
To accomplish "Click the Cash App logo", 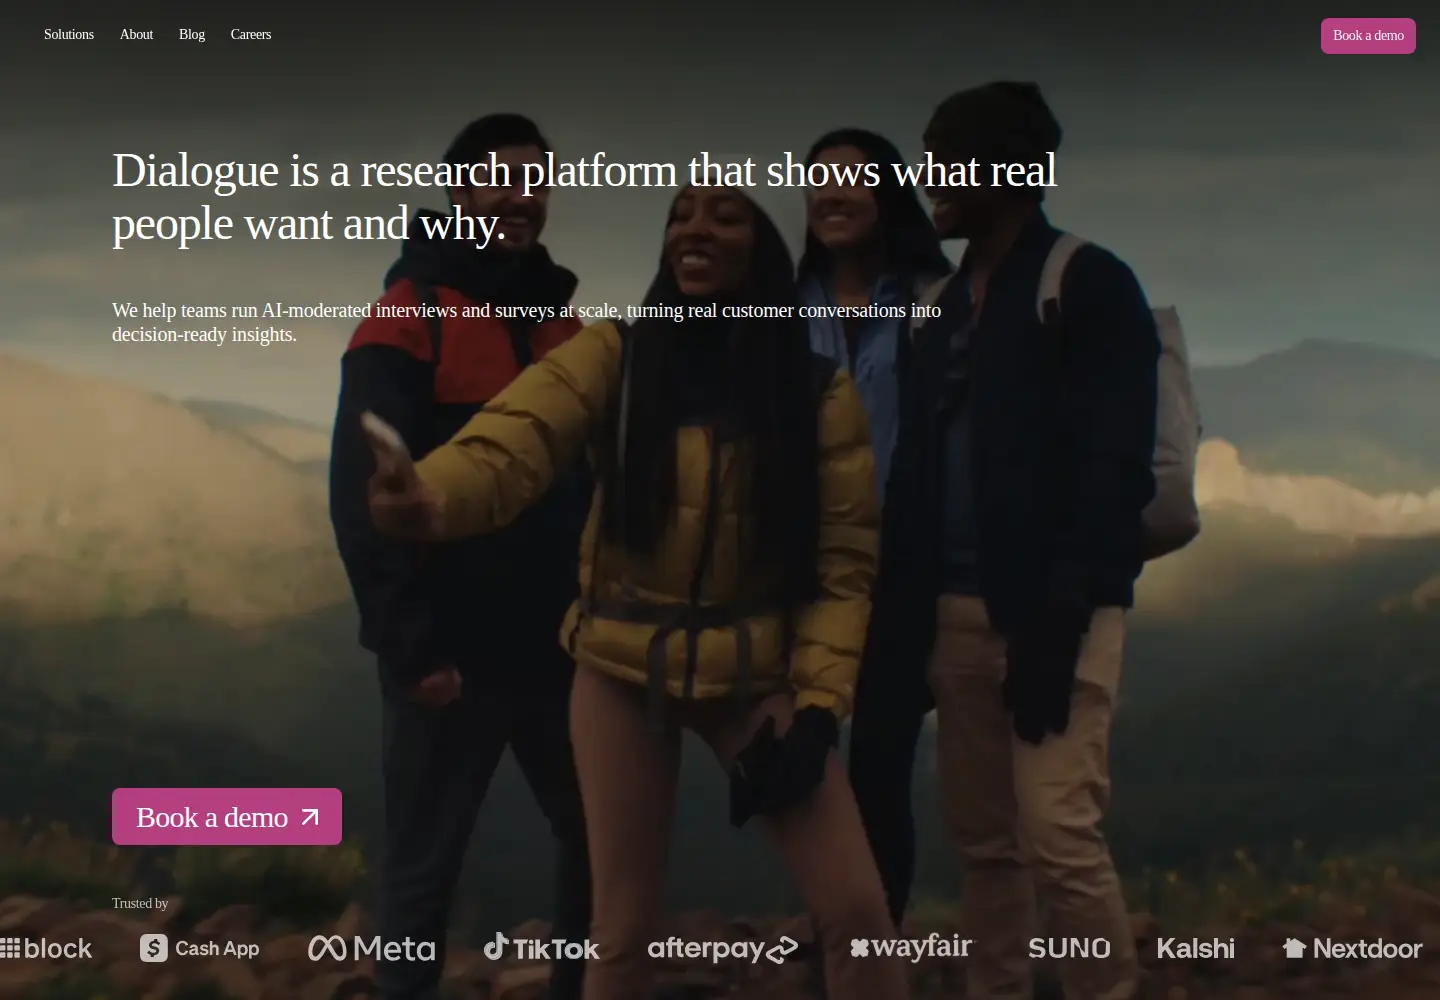I will [x=200, y=948].
